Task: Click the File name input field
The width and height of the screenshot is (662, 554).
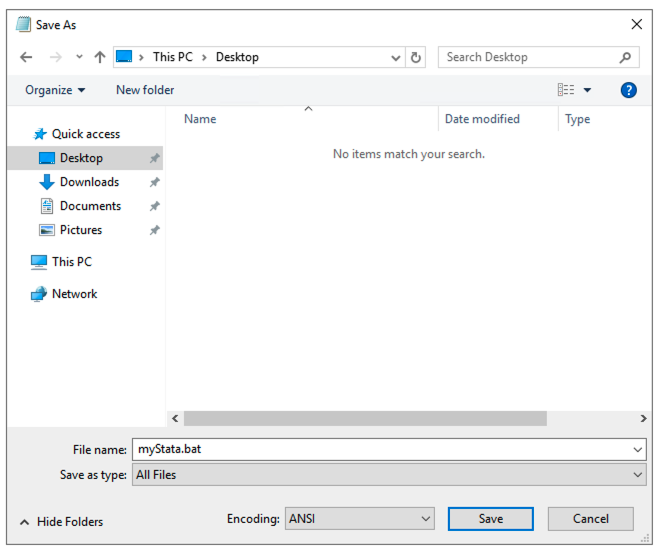Action: click(380, 450)
